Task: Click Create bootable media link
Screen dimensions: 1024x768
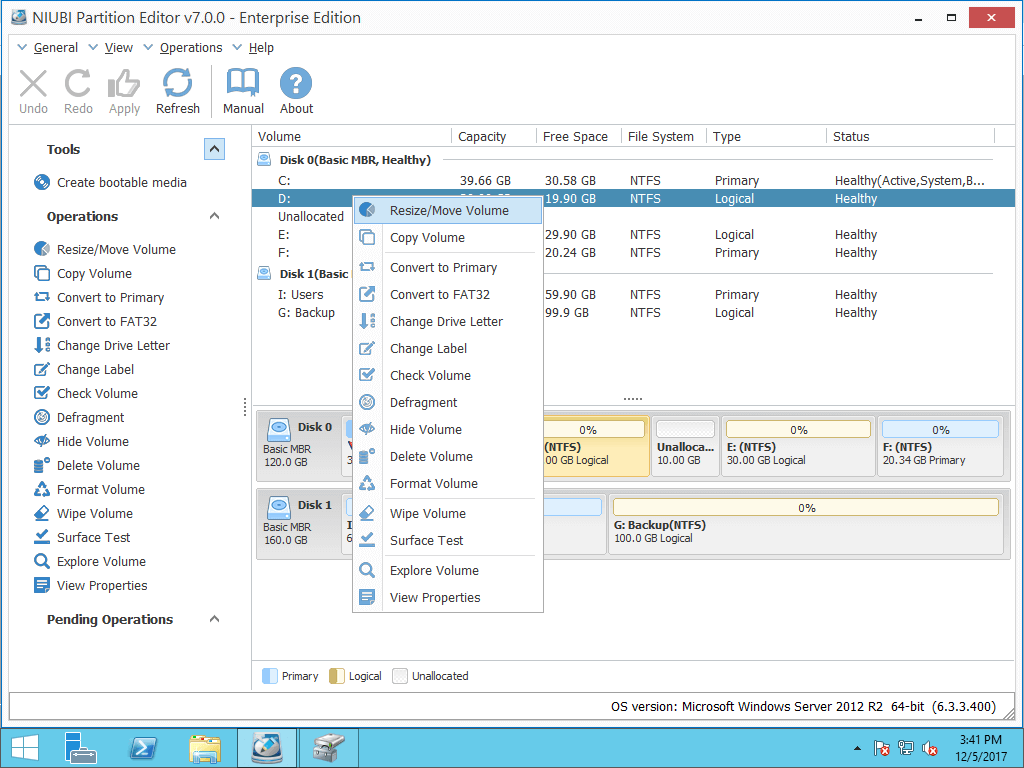Action: point(121,182)
